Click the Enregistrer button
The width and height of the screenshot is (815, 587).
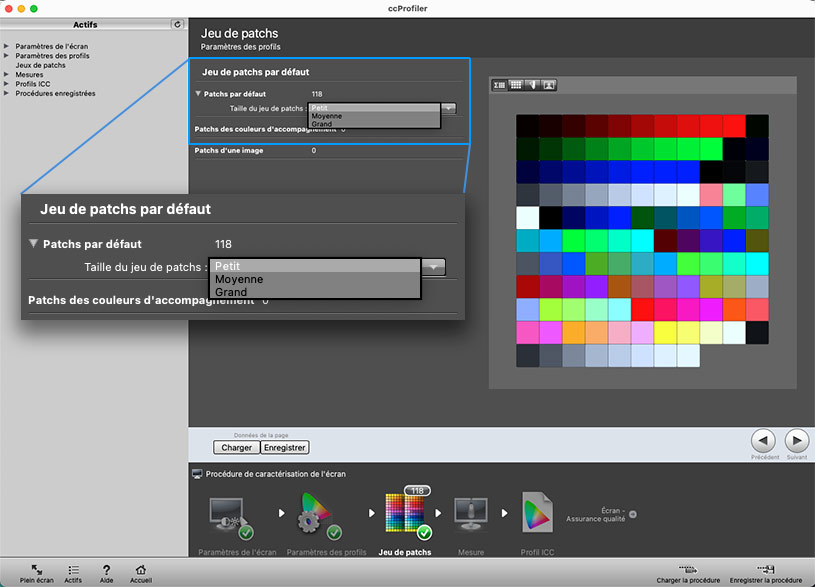(x=284, y=448)
